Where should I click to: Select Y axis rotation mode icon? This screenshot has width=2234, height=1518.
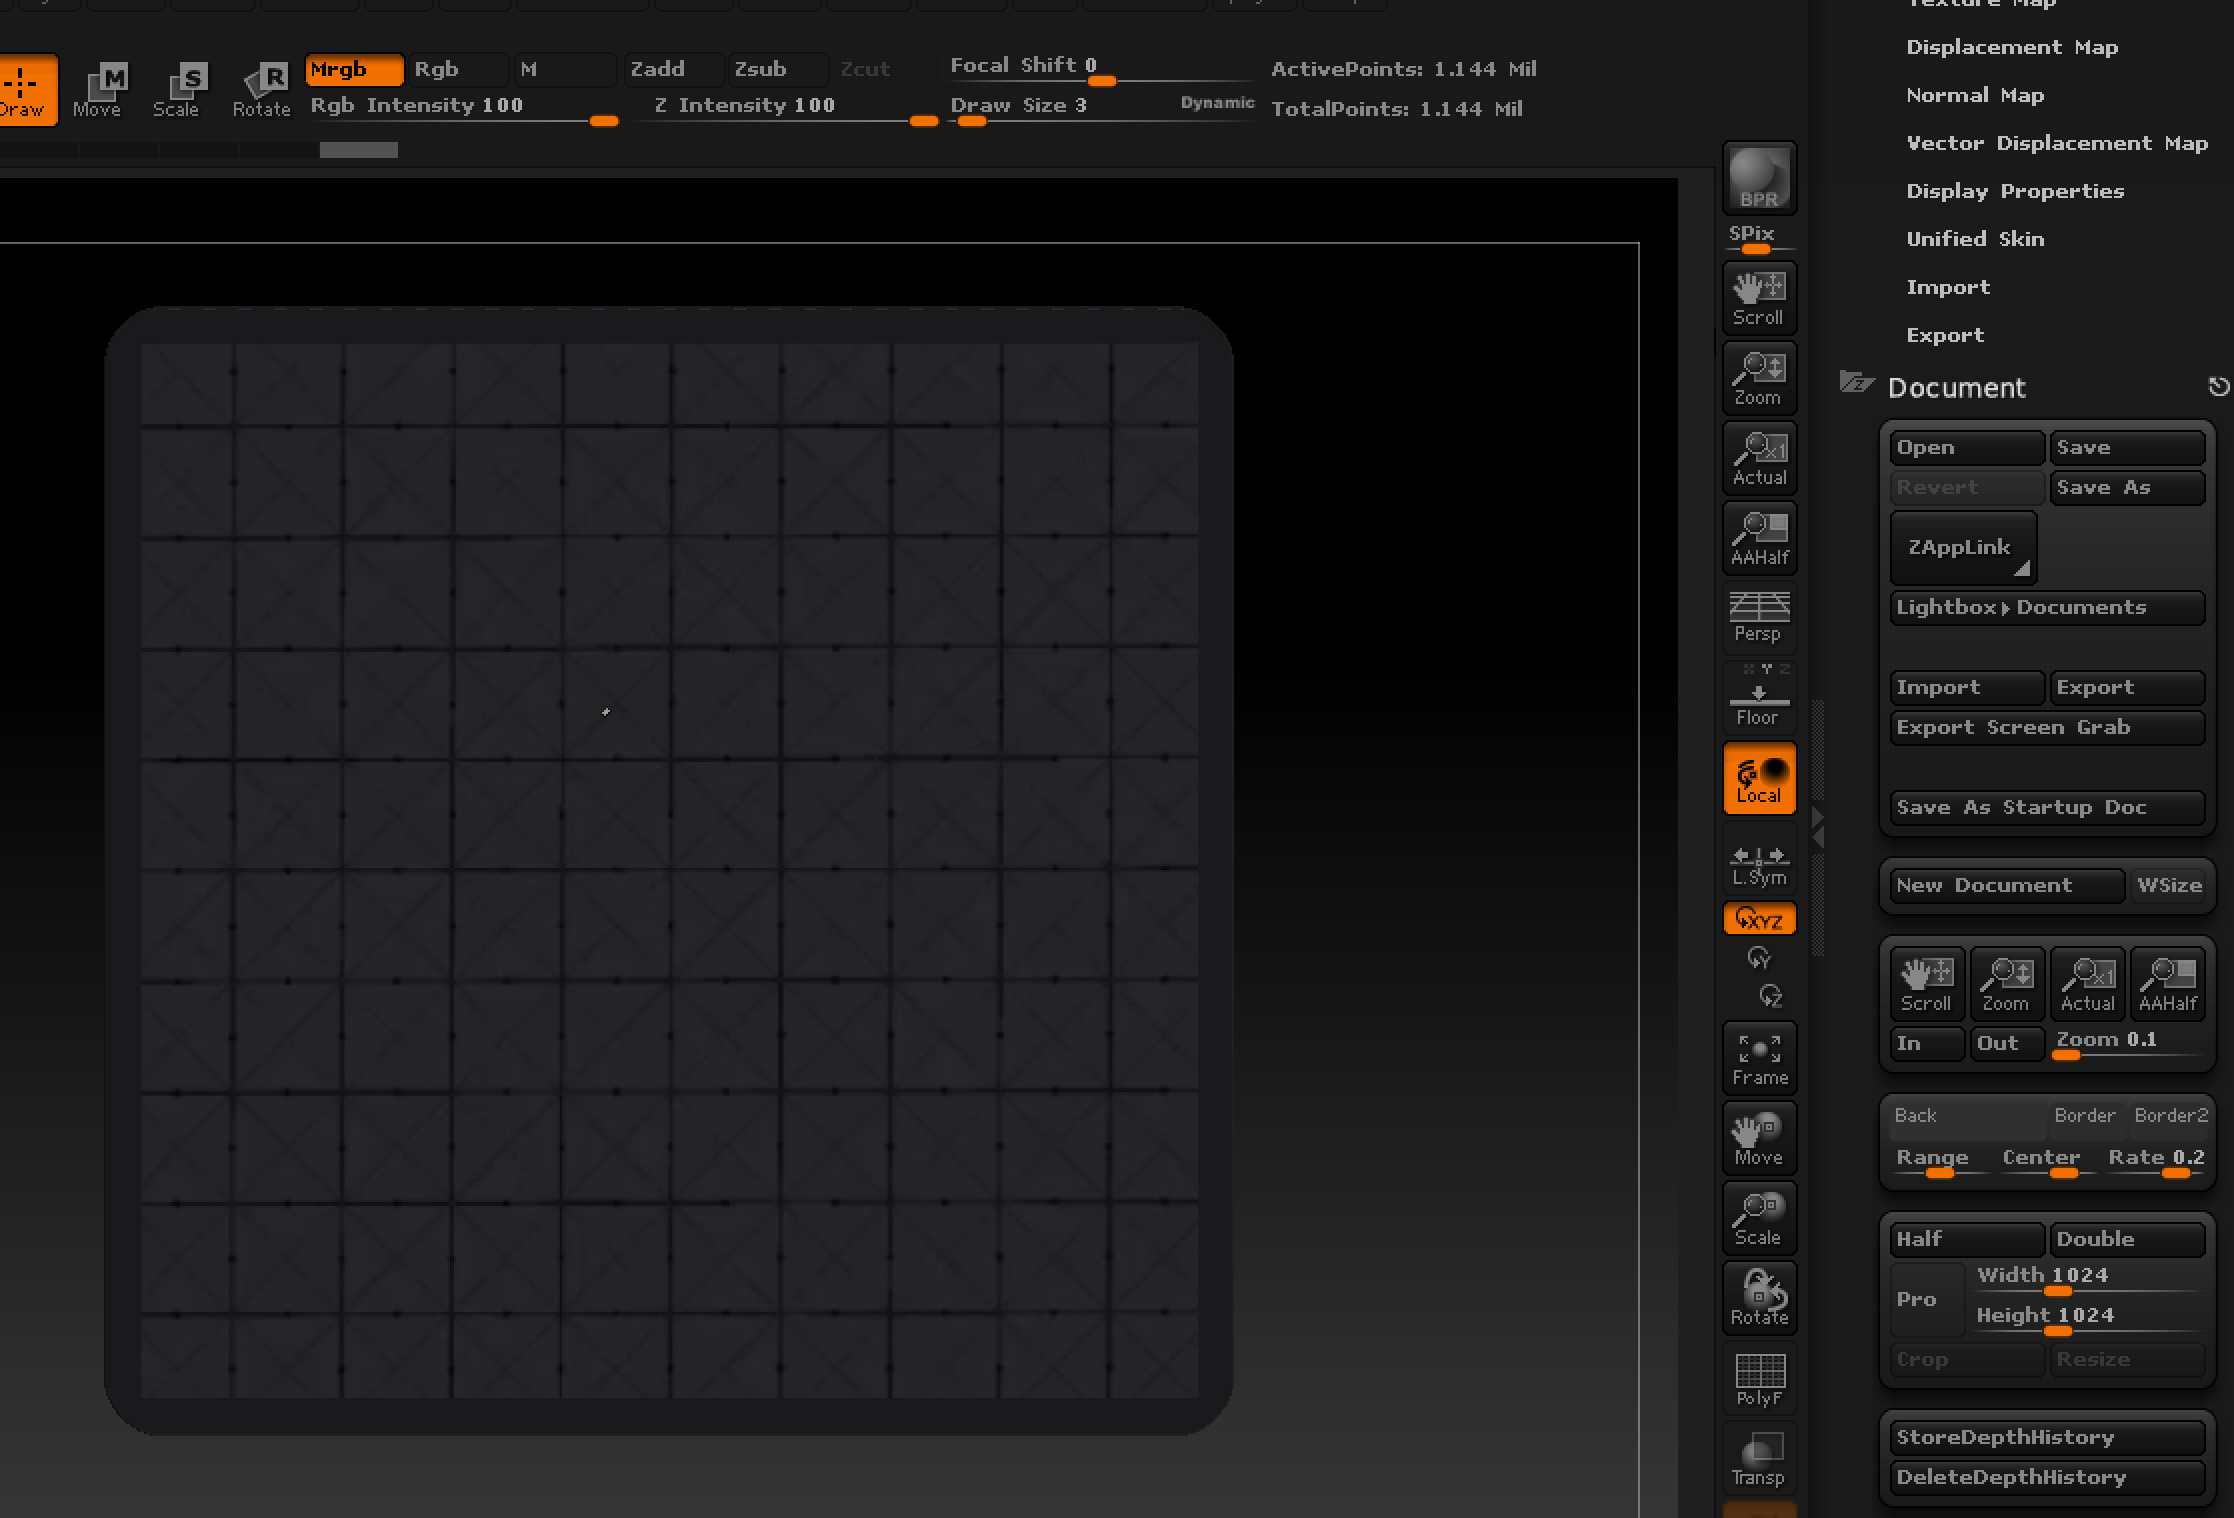pyautogui.click(x=1759, y=958)
